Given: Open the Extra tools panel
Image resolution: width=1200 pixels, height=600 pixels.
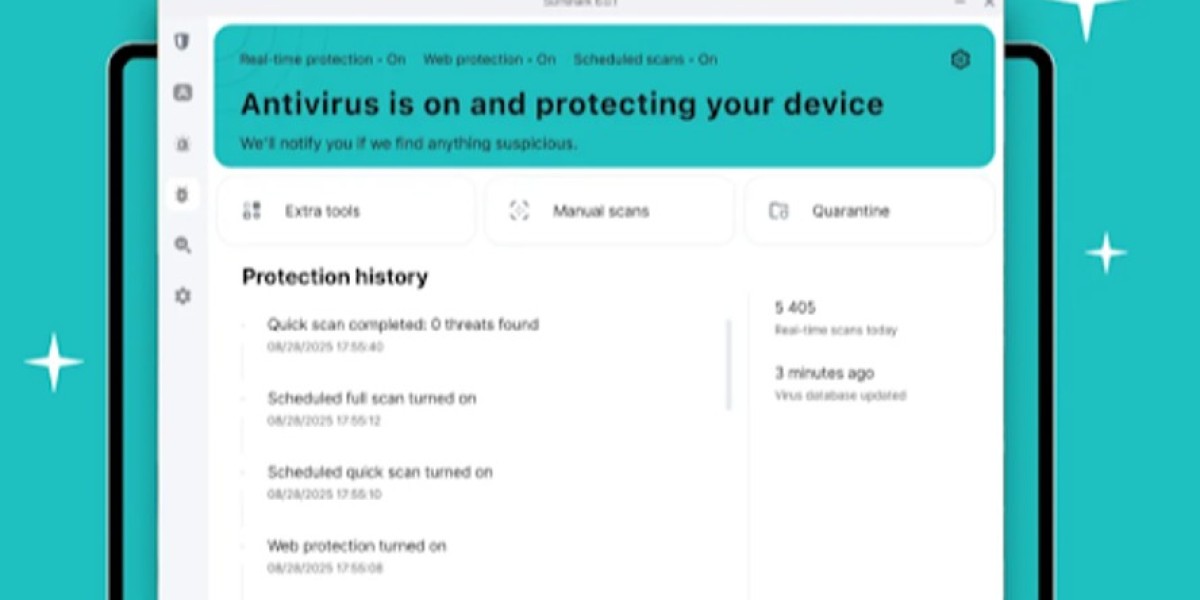Looking at the screenshot, I should point(345,210).
